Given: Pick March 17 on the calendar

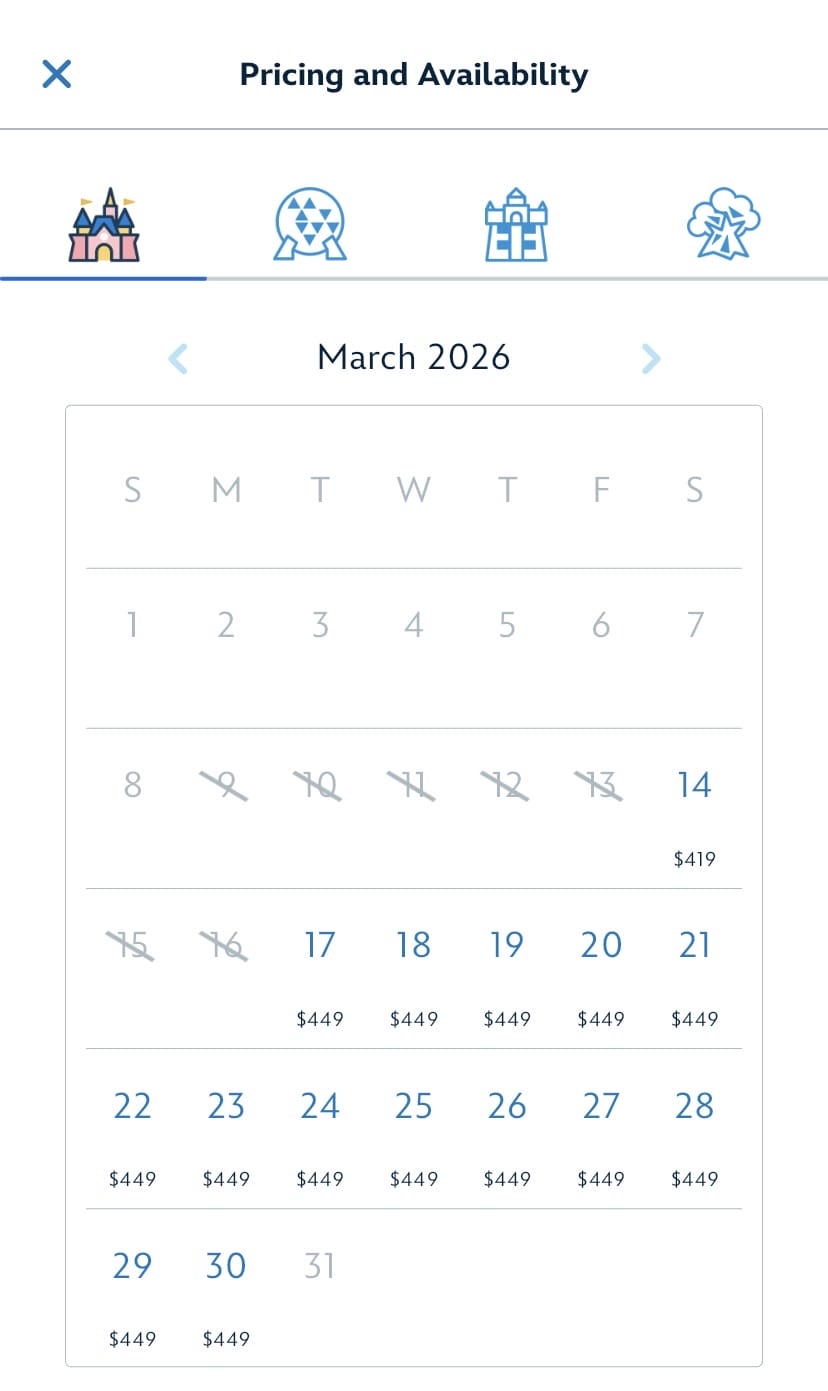Looking at the screenshot, I should click(319, 945).
